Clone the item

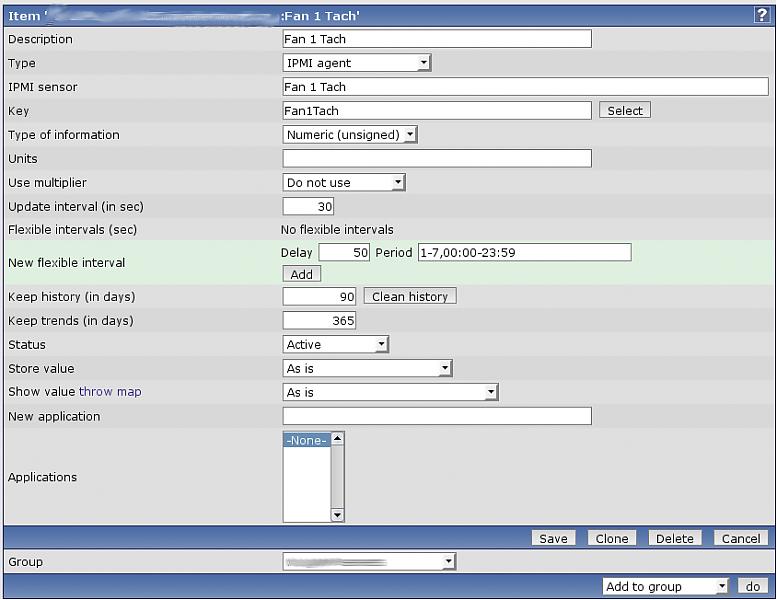point(612,539)
